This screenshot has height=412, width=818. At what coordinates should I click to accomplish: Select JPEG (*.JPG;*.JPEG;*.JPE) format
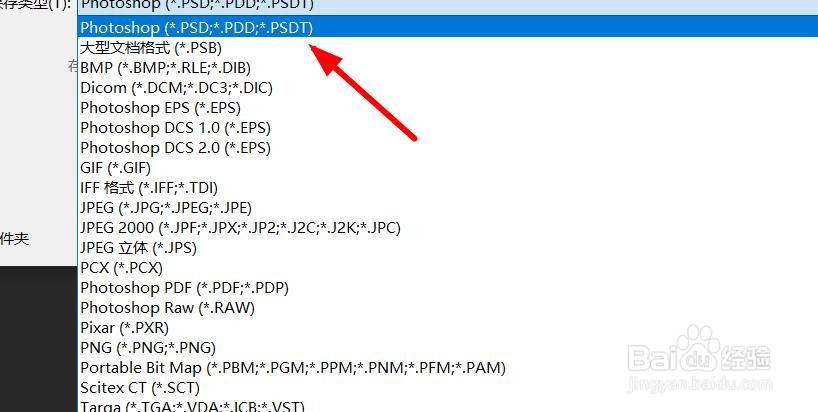click(x=448, y=208)
